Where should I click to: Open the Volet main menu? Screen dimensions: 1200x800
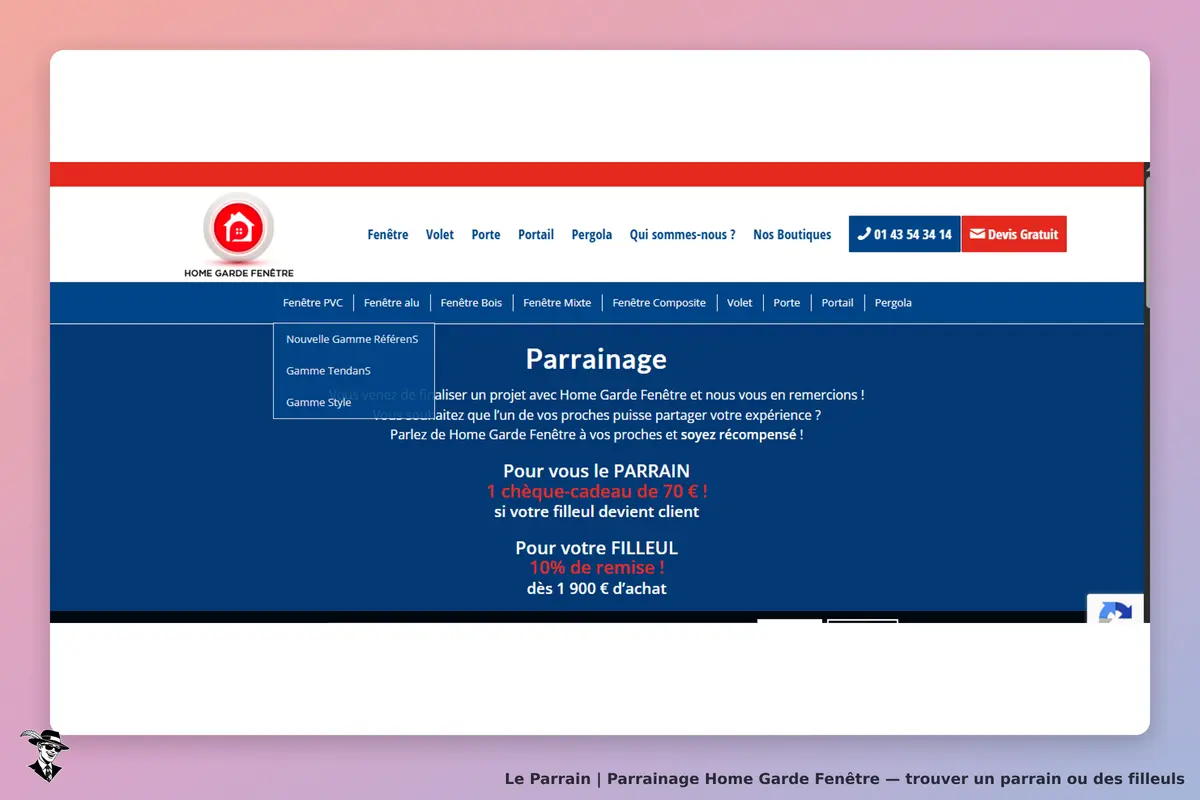coord(440,234)
